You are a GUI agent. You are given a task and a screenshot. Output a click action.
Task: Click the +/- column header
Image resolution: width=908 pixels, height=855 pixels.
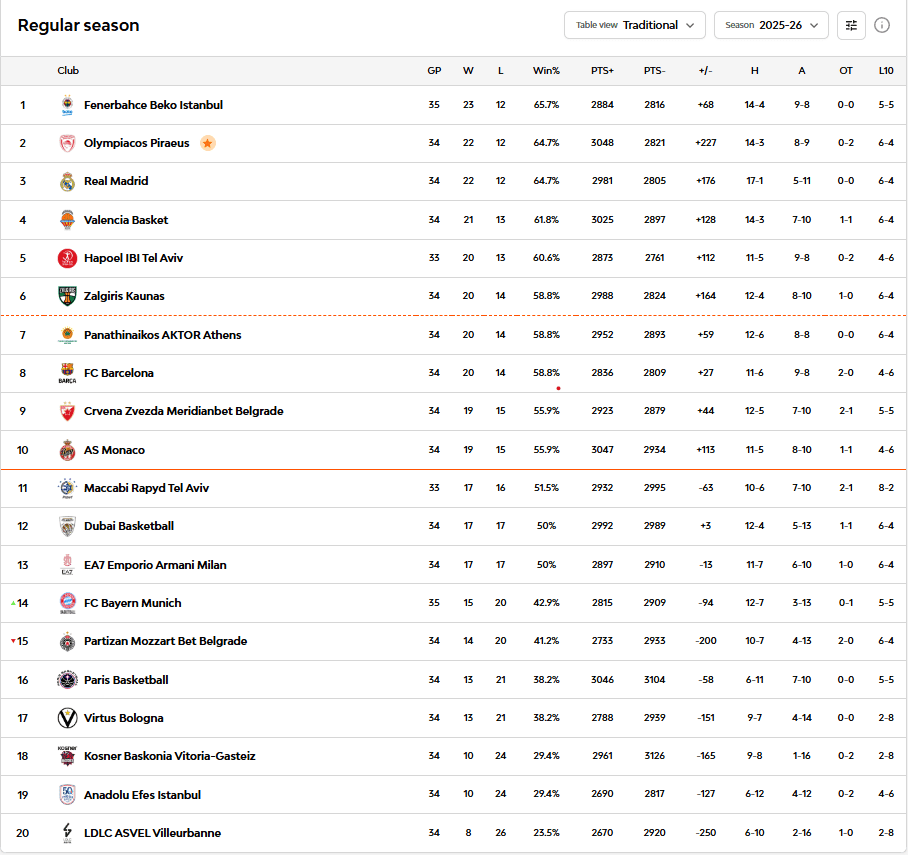tap(705, 71)
